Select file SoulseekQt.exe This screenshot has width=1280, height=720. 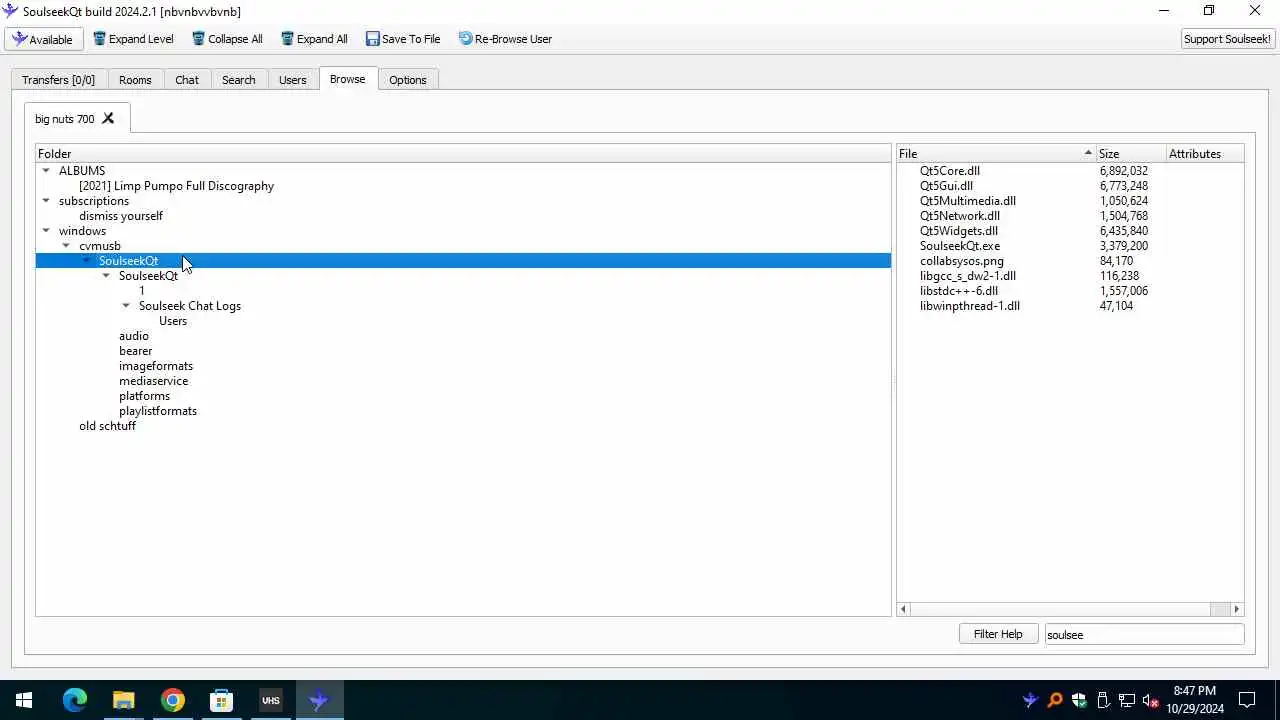(x=960, y=246)
